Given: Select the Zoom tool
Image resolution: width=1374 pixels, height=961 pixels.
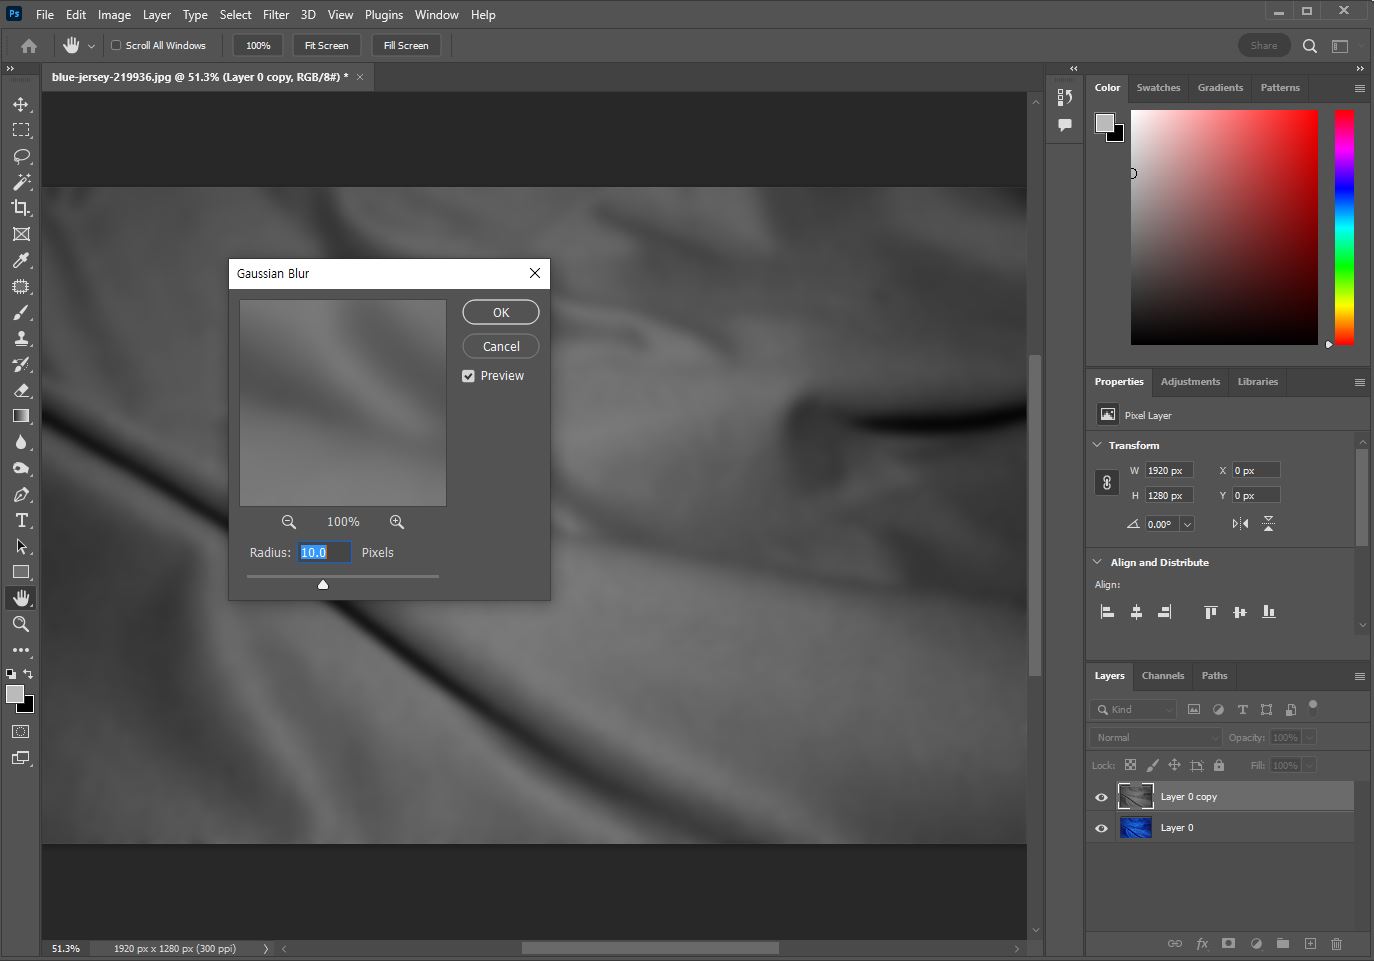Looking at the screenshot, I should (20, 624).
